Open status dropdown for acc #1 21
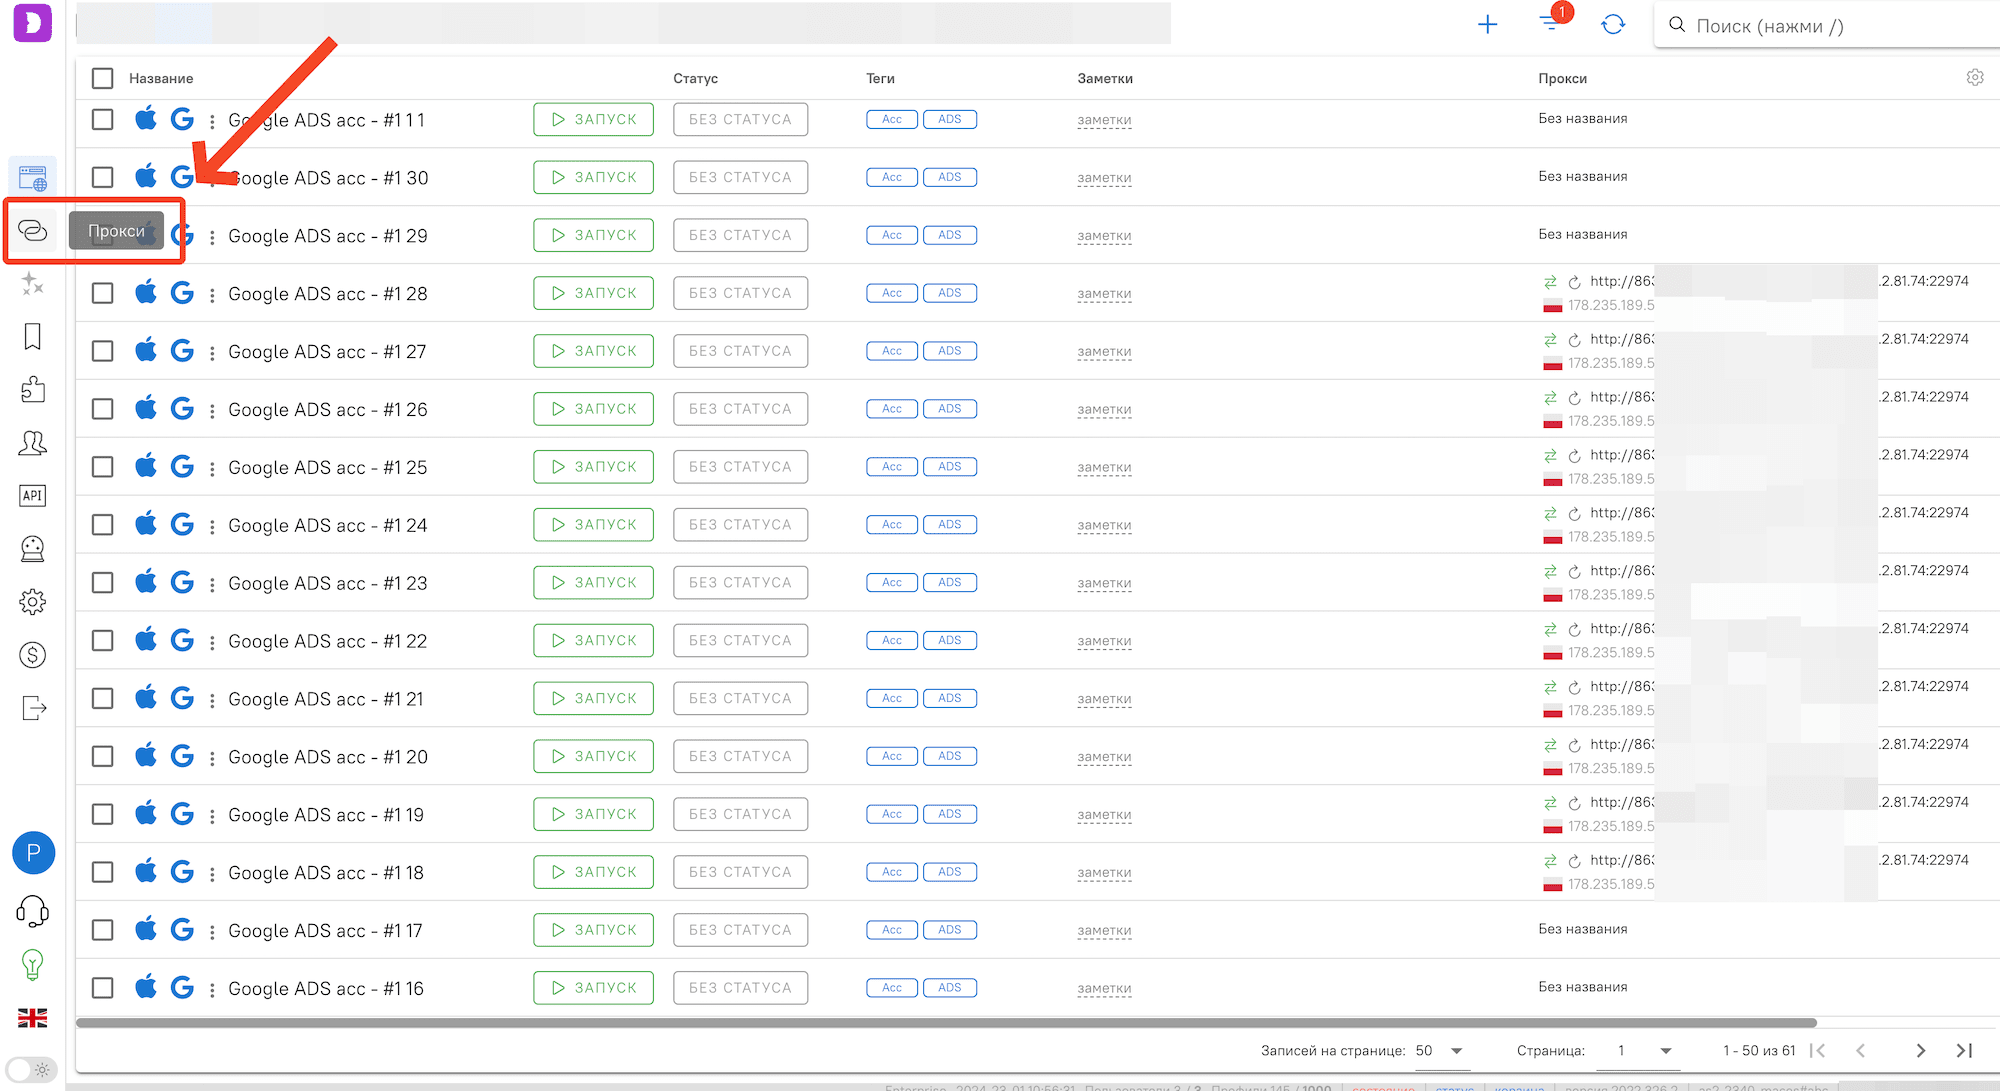 740,698
